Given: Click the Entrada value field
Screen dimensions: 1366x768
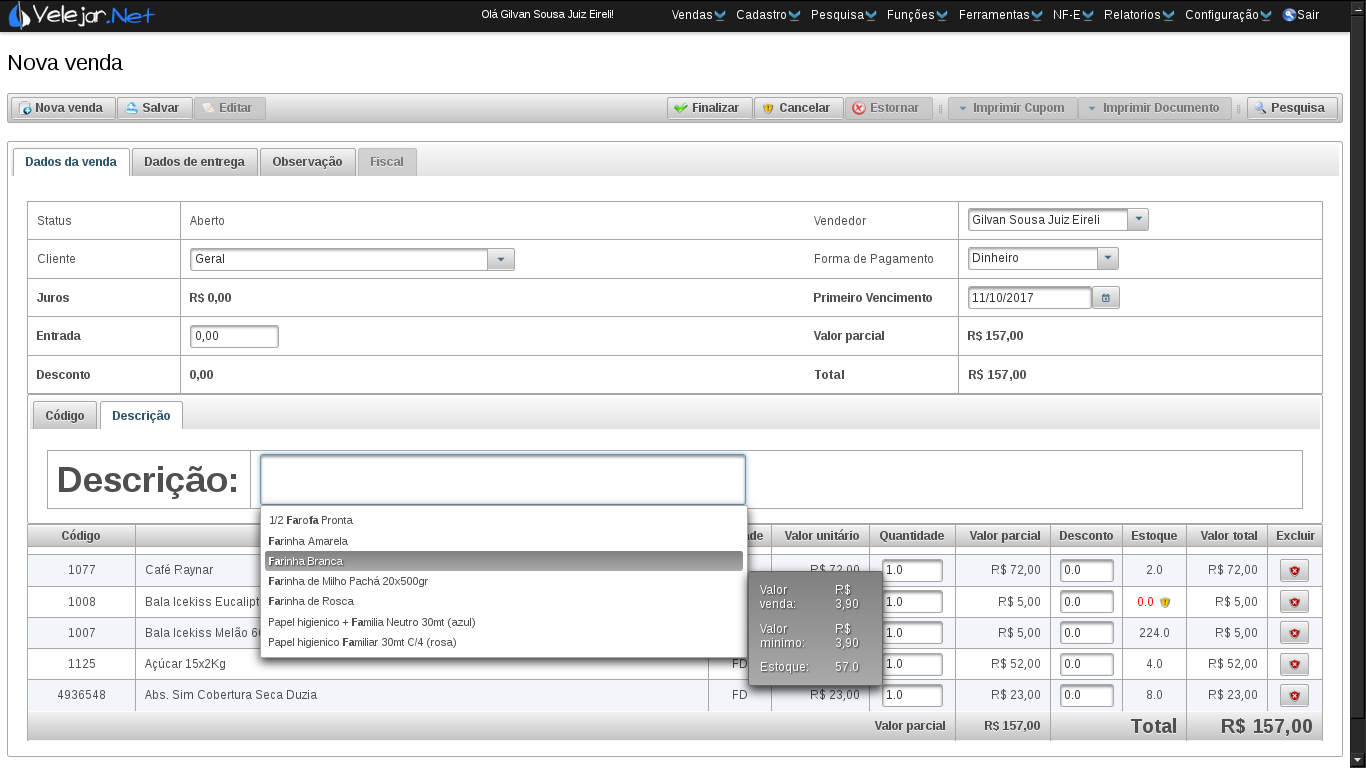Looking at the screenshot, I should tap(234, 336).
